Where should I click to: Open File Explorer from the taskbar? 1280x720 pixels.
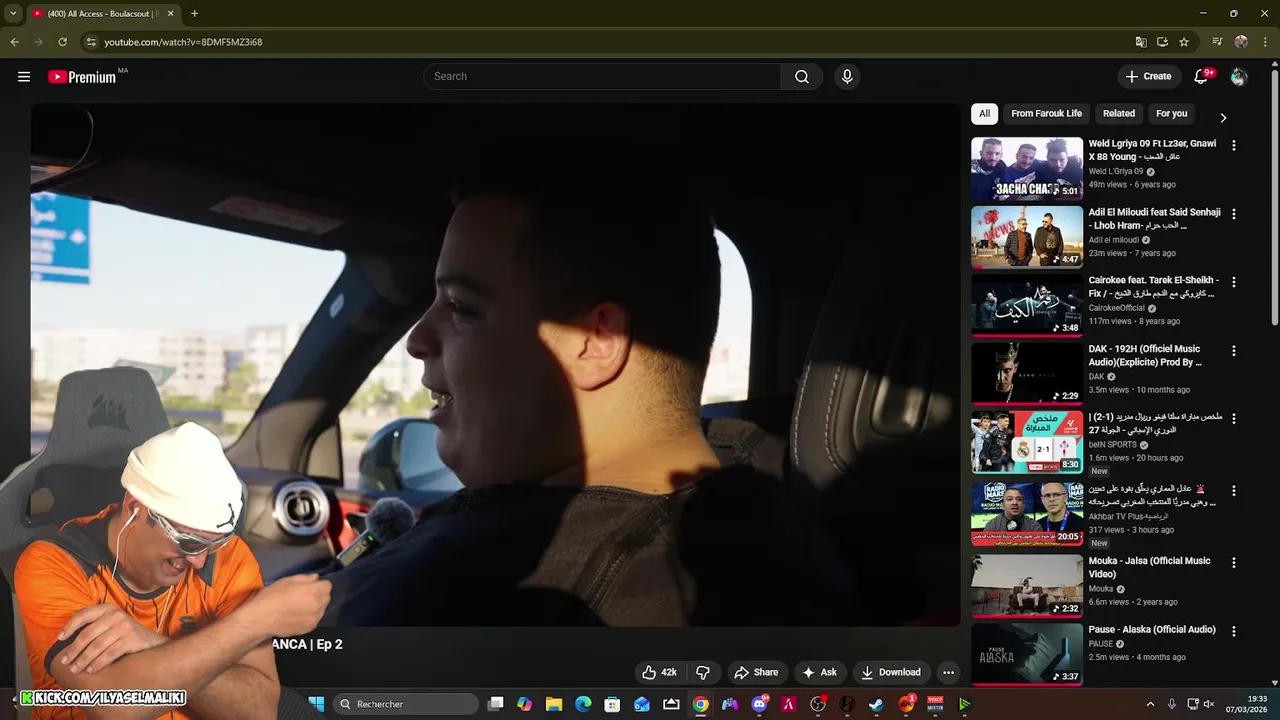click(x=554, y=704)
